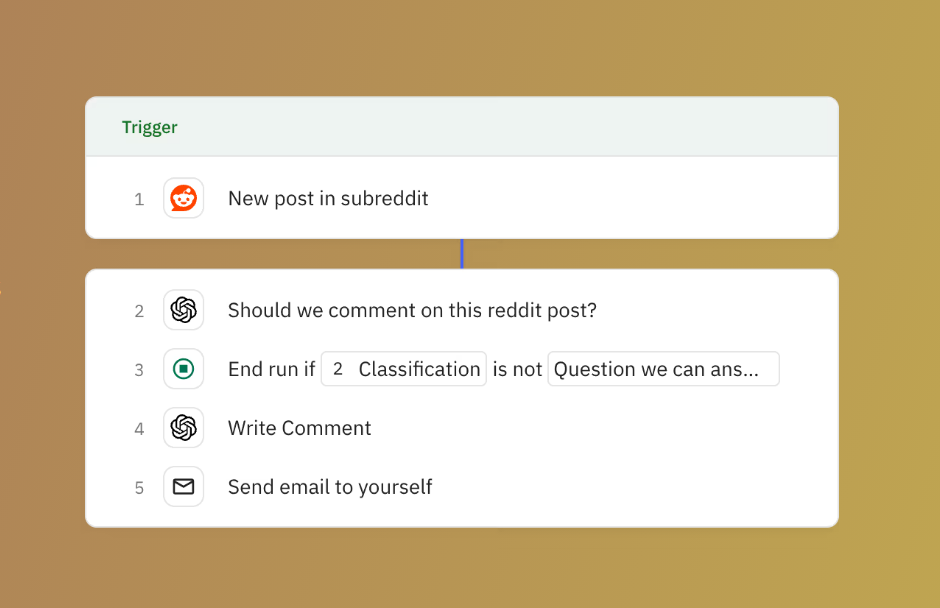Click step number 2 in the actions list
This screenshot has height=608, width=940.
(x=139, y=311)
